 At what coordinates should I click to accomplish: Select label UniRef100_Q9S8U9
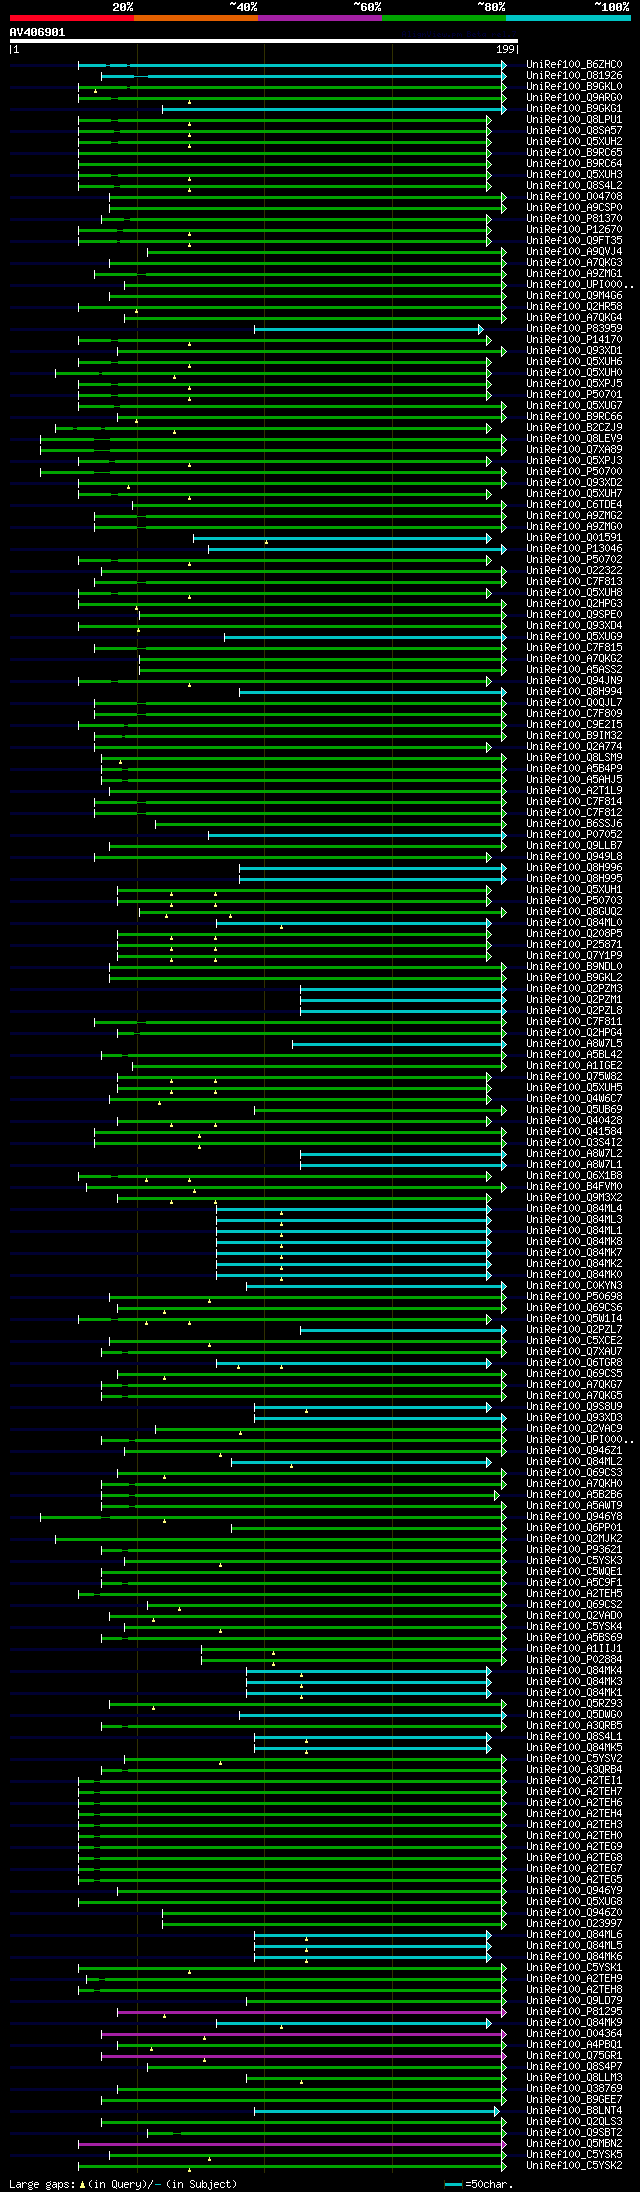(x=574, y=1407)
